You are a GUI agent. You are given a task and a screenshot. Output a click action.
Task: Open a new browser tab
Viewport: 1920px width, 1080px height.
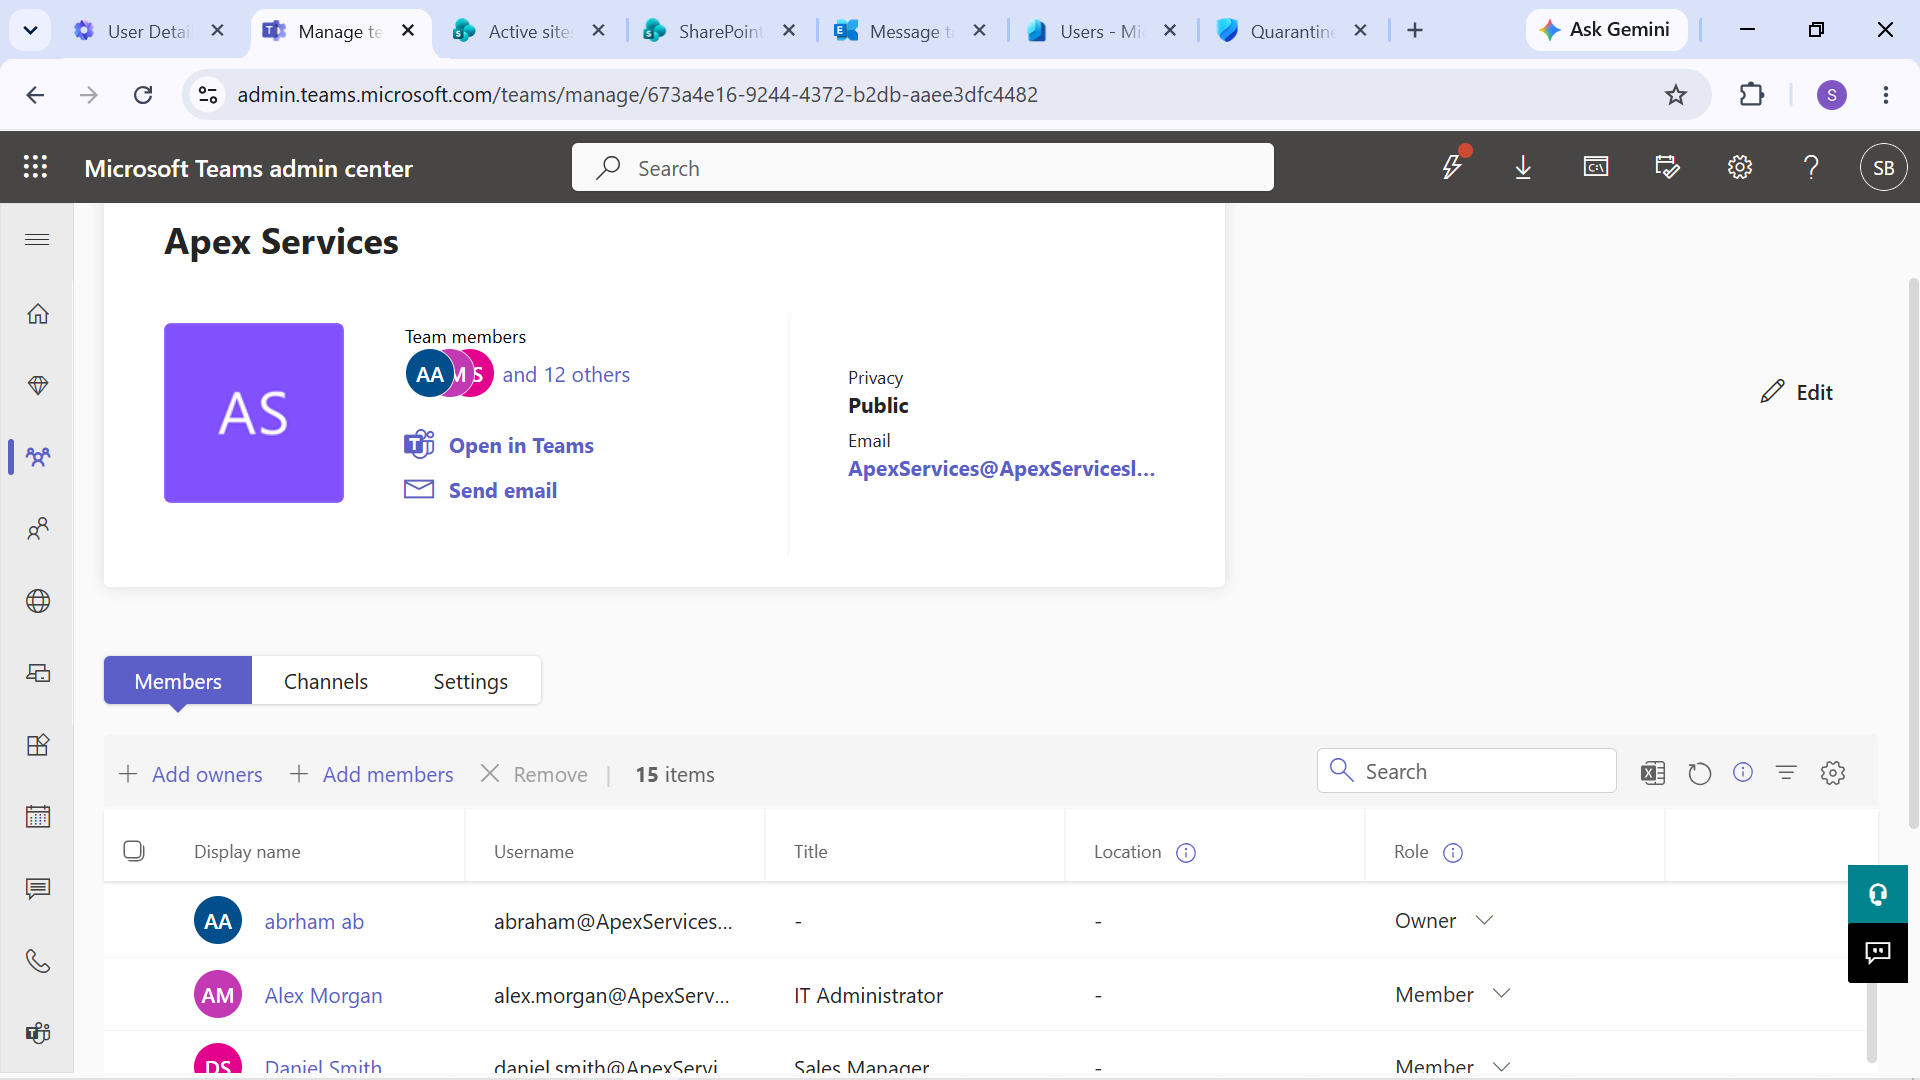[1415, 31]
